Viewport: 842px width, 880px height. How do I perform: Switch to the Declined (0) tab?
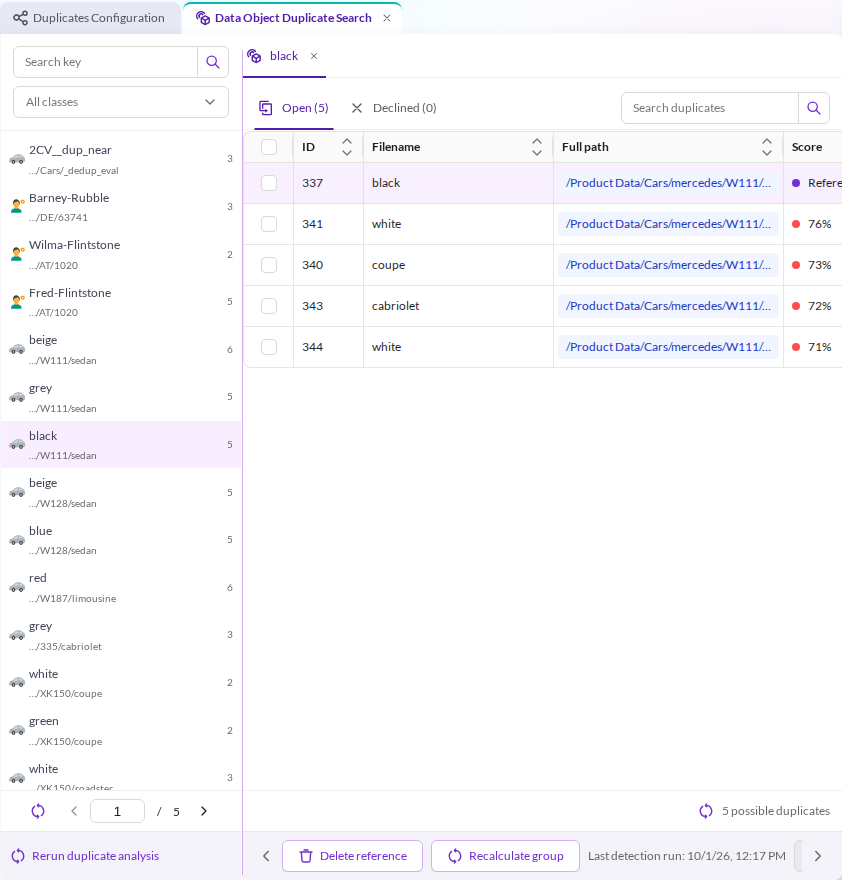click(393, 108)
